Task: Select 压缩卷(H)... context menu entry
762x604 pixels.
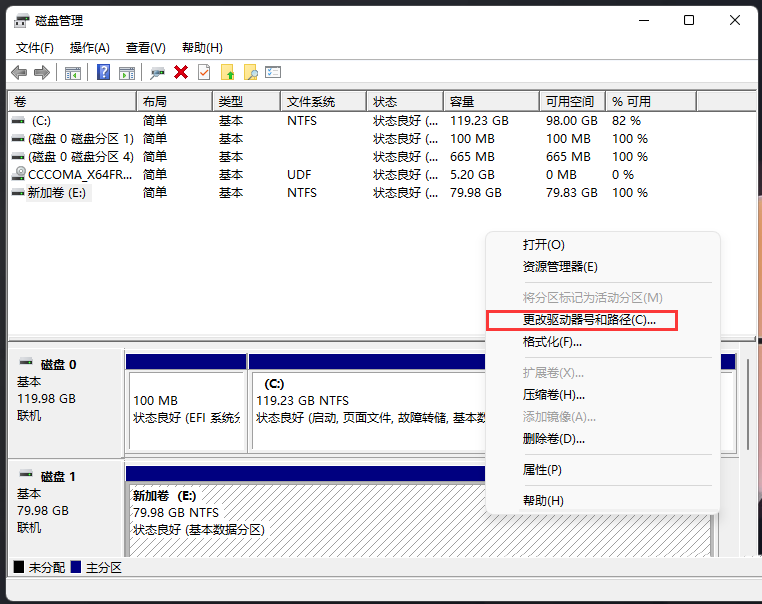Action: [554, 395]
